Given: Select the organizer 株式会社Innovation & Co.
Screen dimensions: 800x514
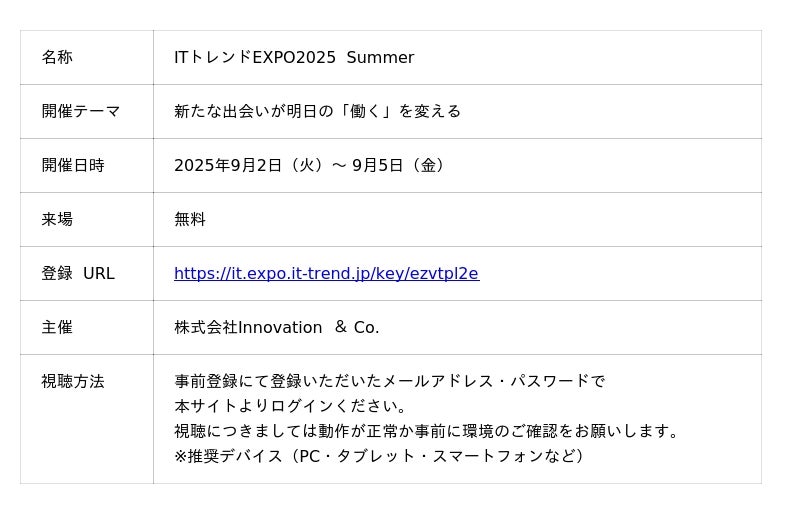Looking at the screenshot, I should pos(277,328).
